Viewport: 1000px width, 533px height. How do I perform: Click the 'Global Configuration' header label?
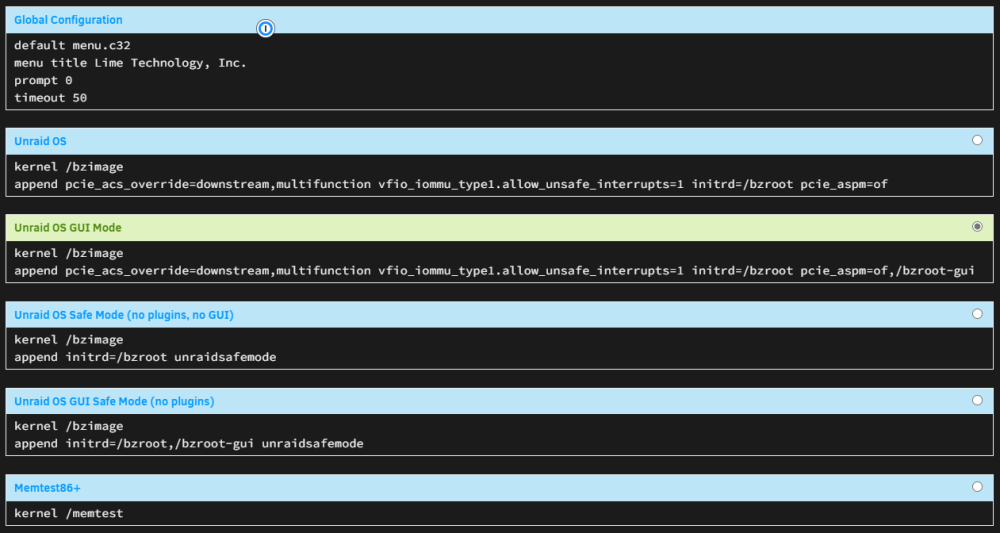[x=68, y=20]
